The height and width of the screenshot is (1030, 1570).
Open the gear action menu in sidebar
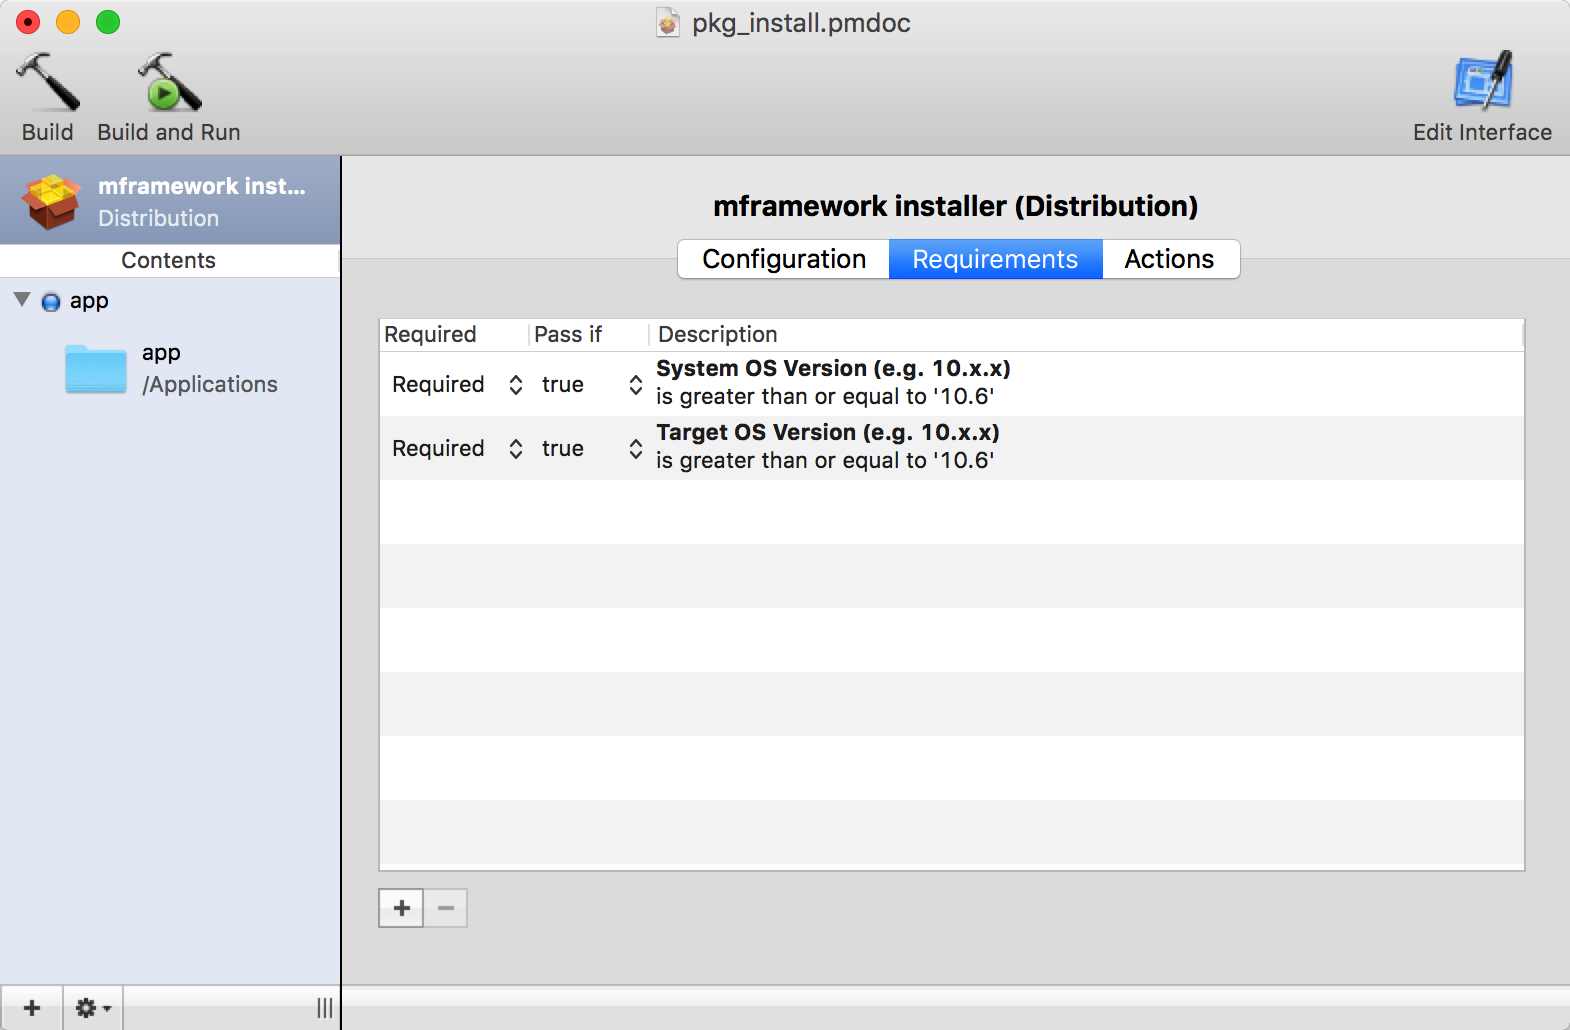[93, 1008]
